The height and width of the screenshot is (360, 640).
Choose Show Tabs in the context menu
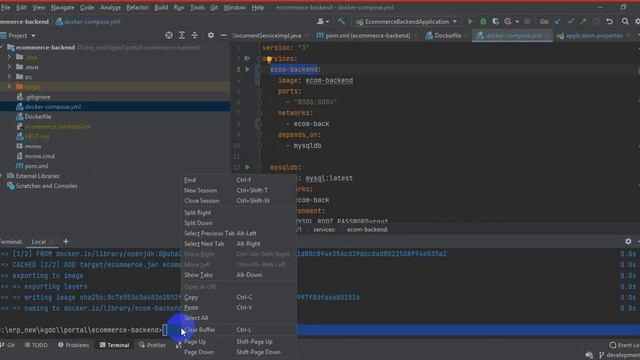point(239,275)
